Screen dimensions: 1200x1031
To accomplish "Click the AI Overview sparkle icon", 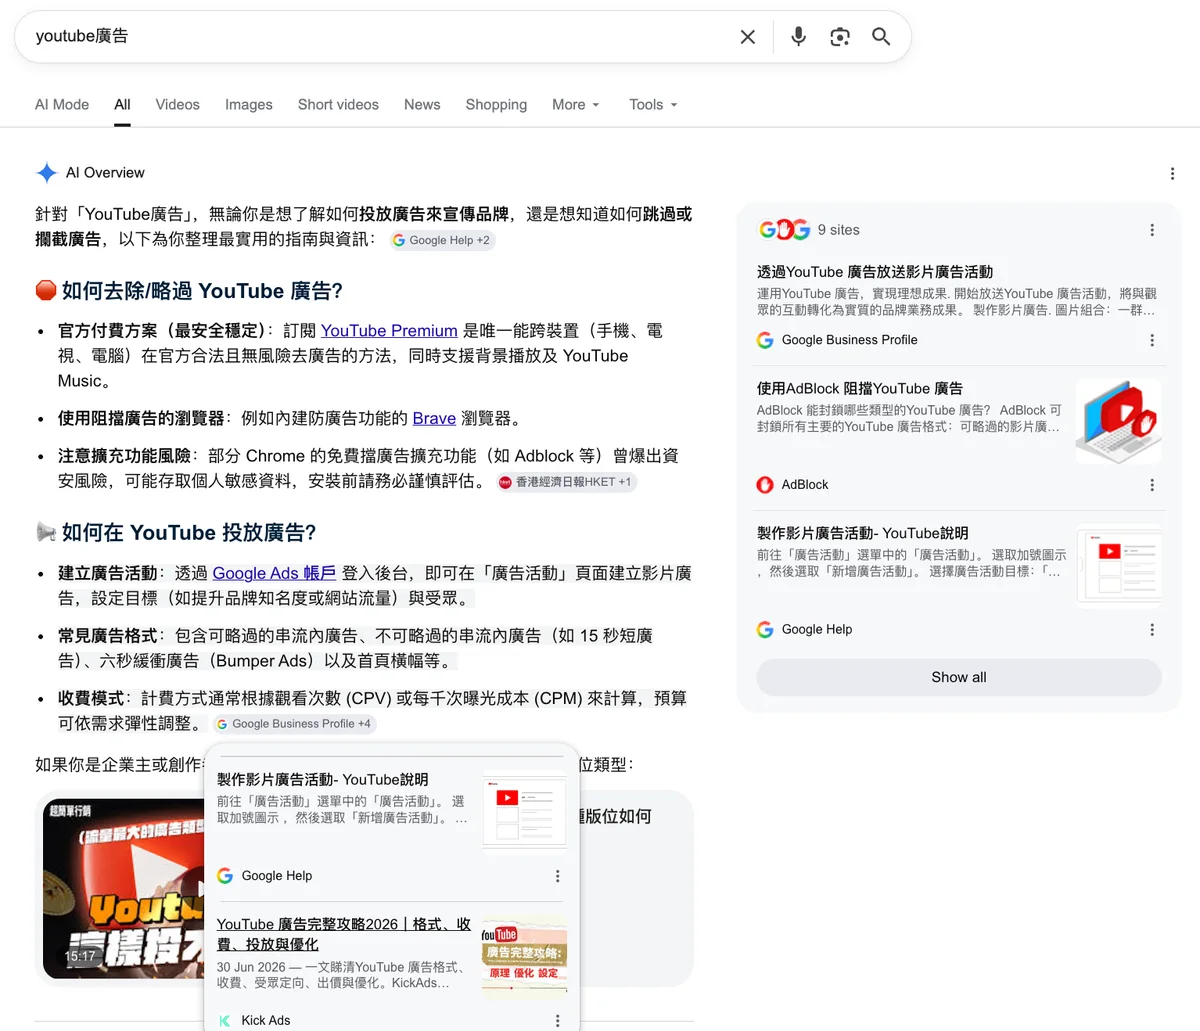I will tap(46, 173).
